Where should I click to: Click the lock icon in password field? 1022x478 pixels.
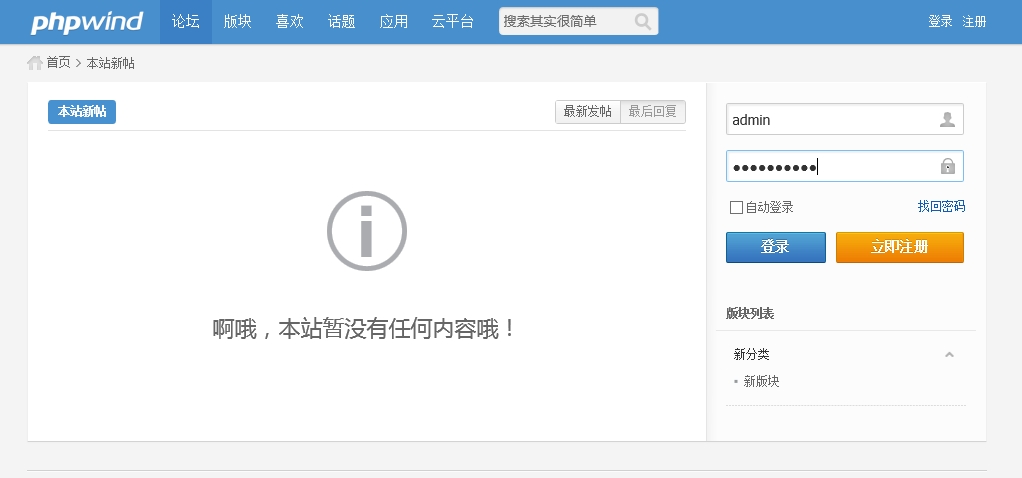click(948, 166)
